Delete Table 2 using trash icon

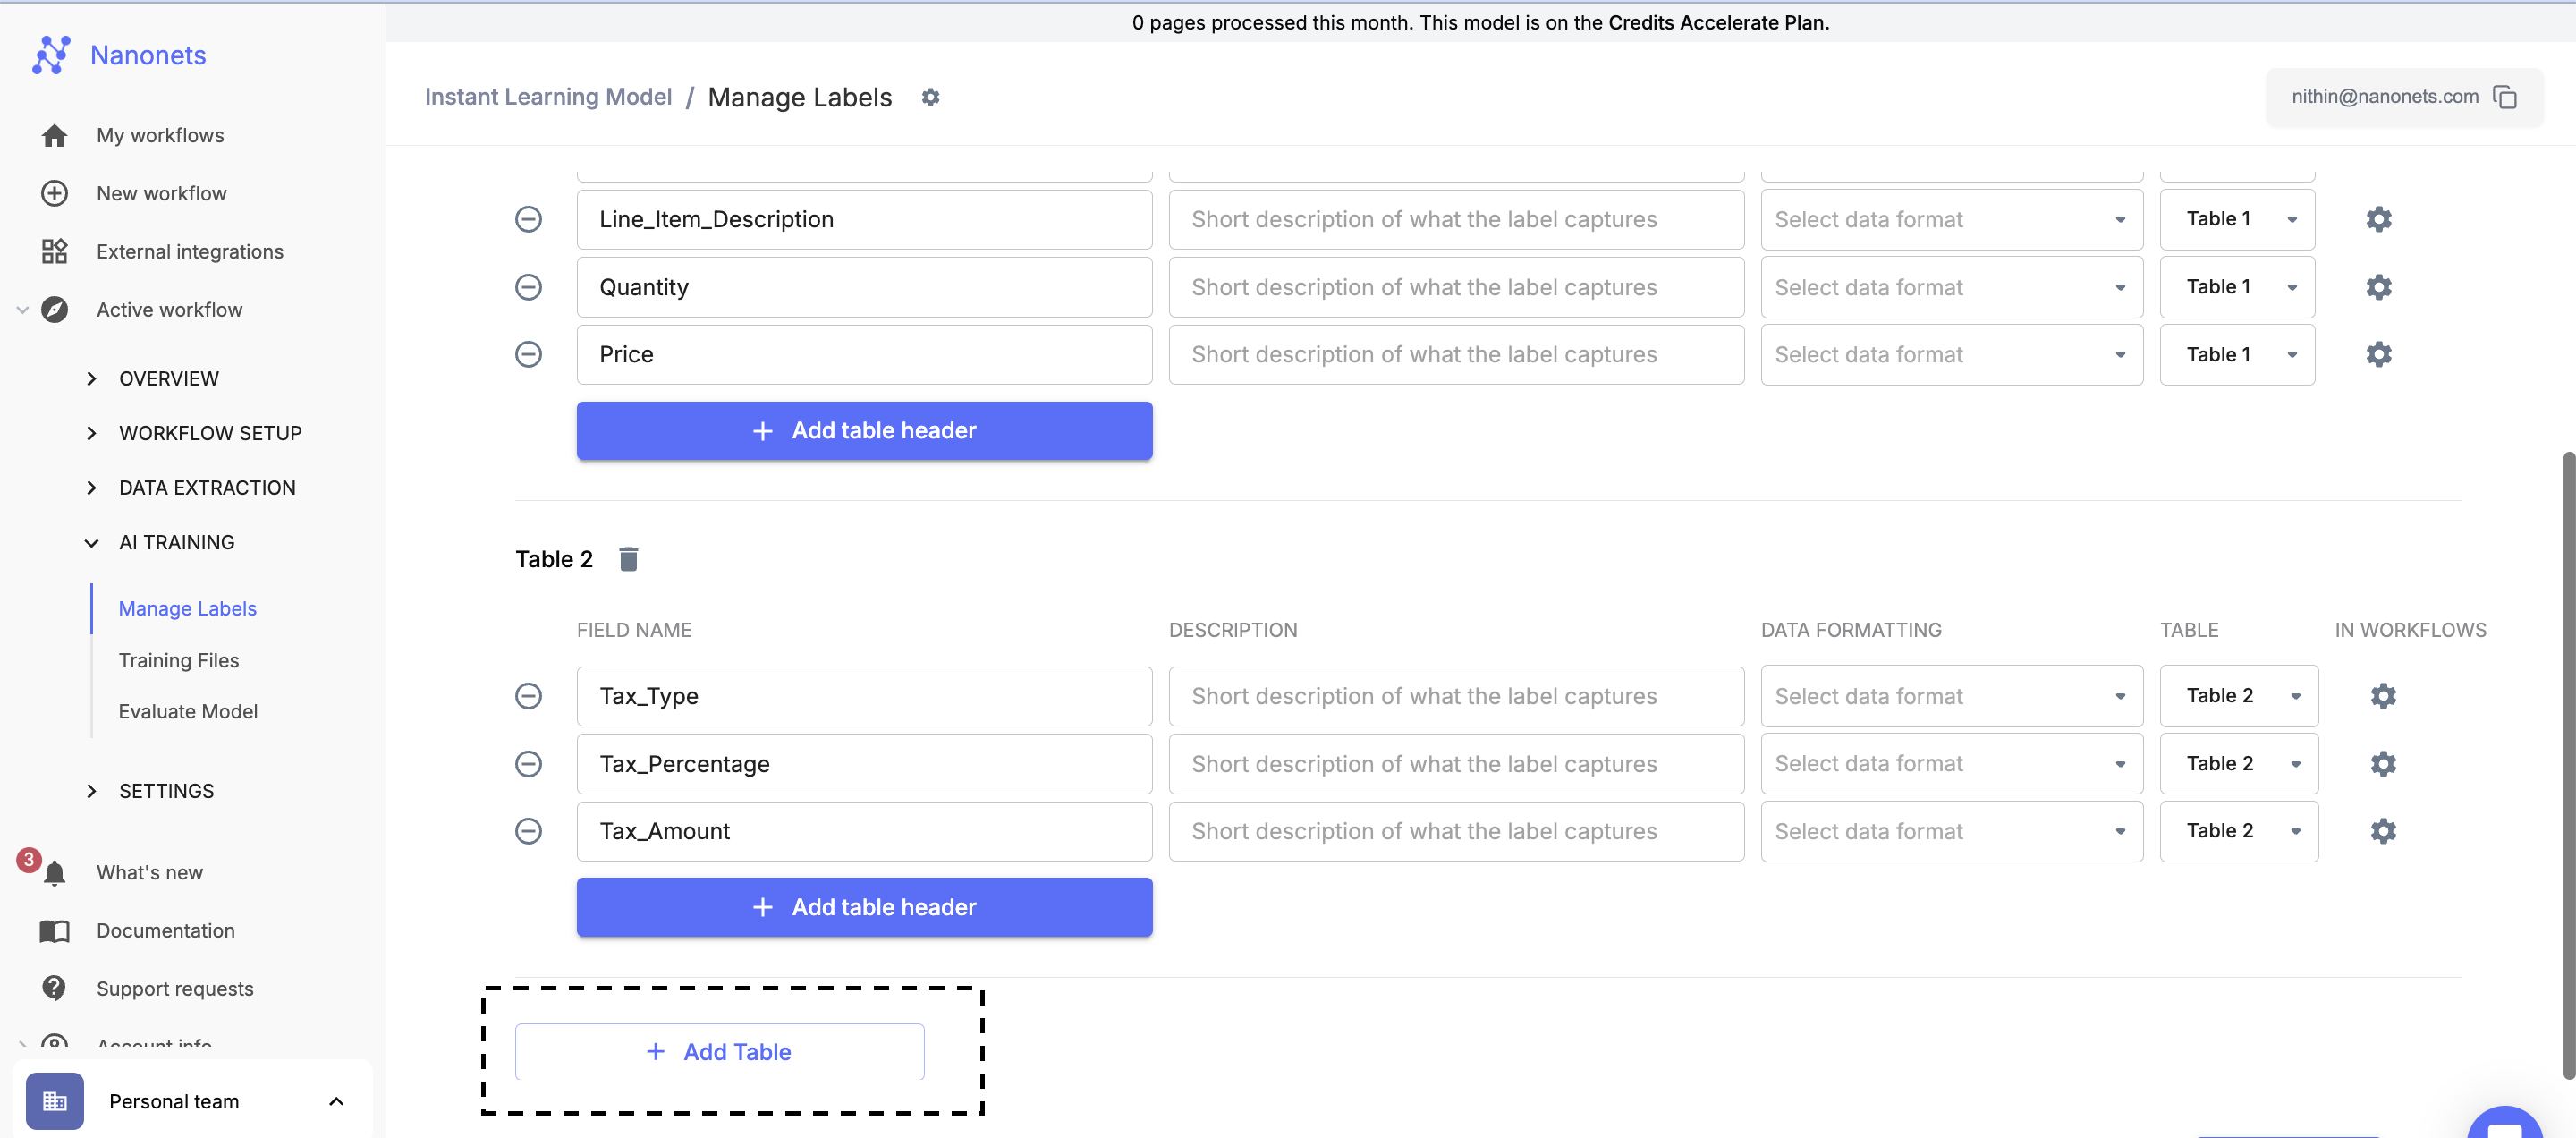[628, 559]
